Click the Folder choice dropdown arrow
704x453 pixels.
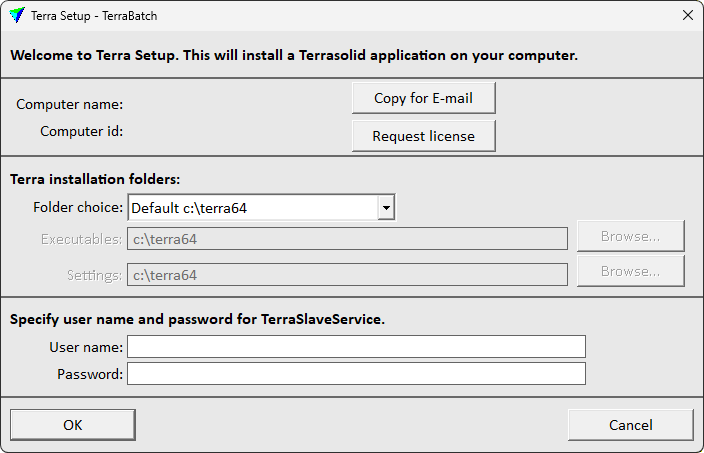pyautogui.click(x=386, y=207)
